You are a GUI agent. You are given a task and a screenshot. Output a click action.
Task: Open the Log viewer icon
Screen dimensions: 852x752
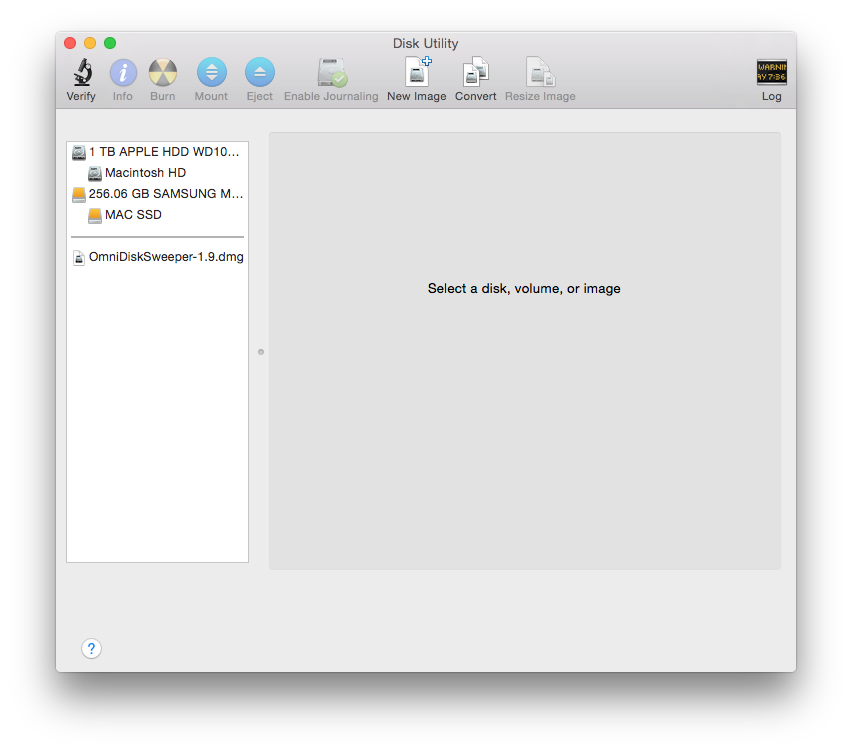click(x=771, y=72)
